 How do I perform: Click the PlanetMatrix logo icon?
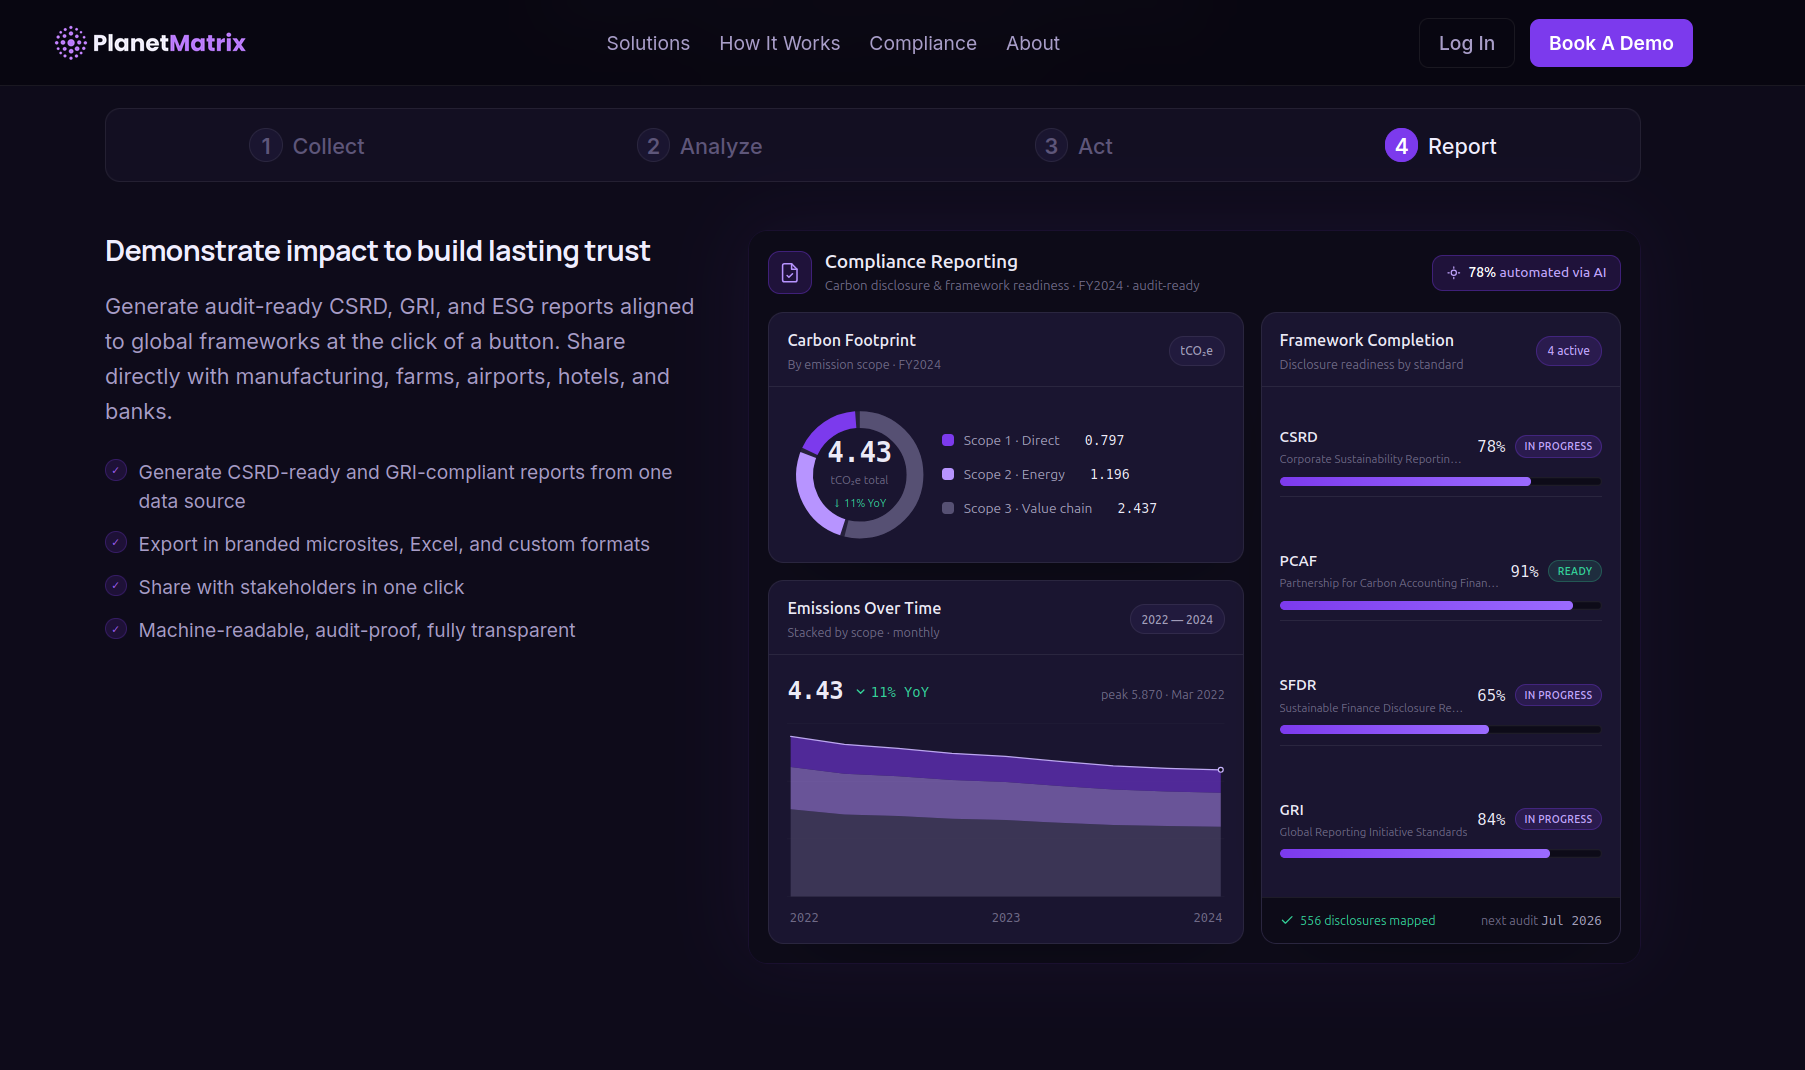coord(71,43)
